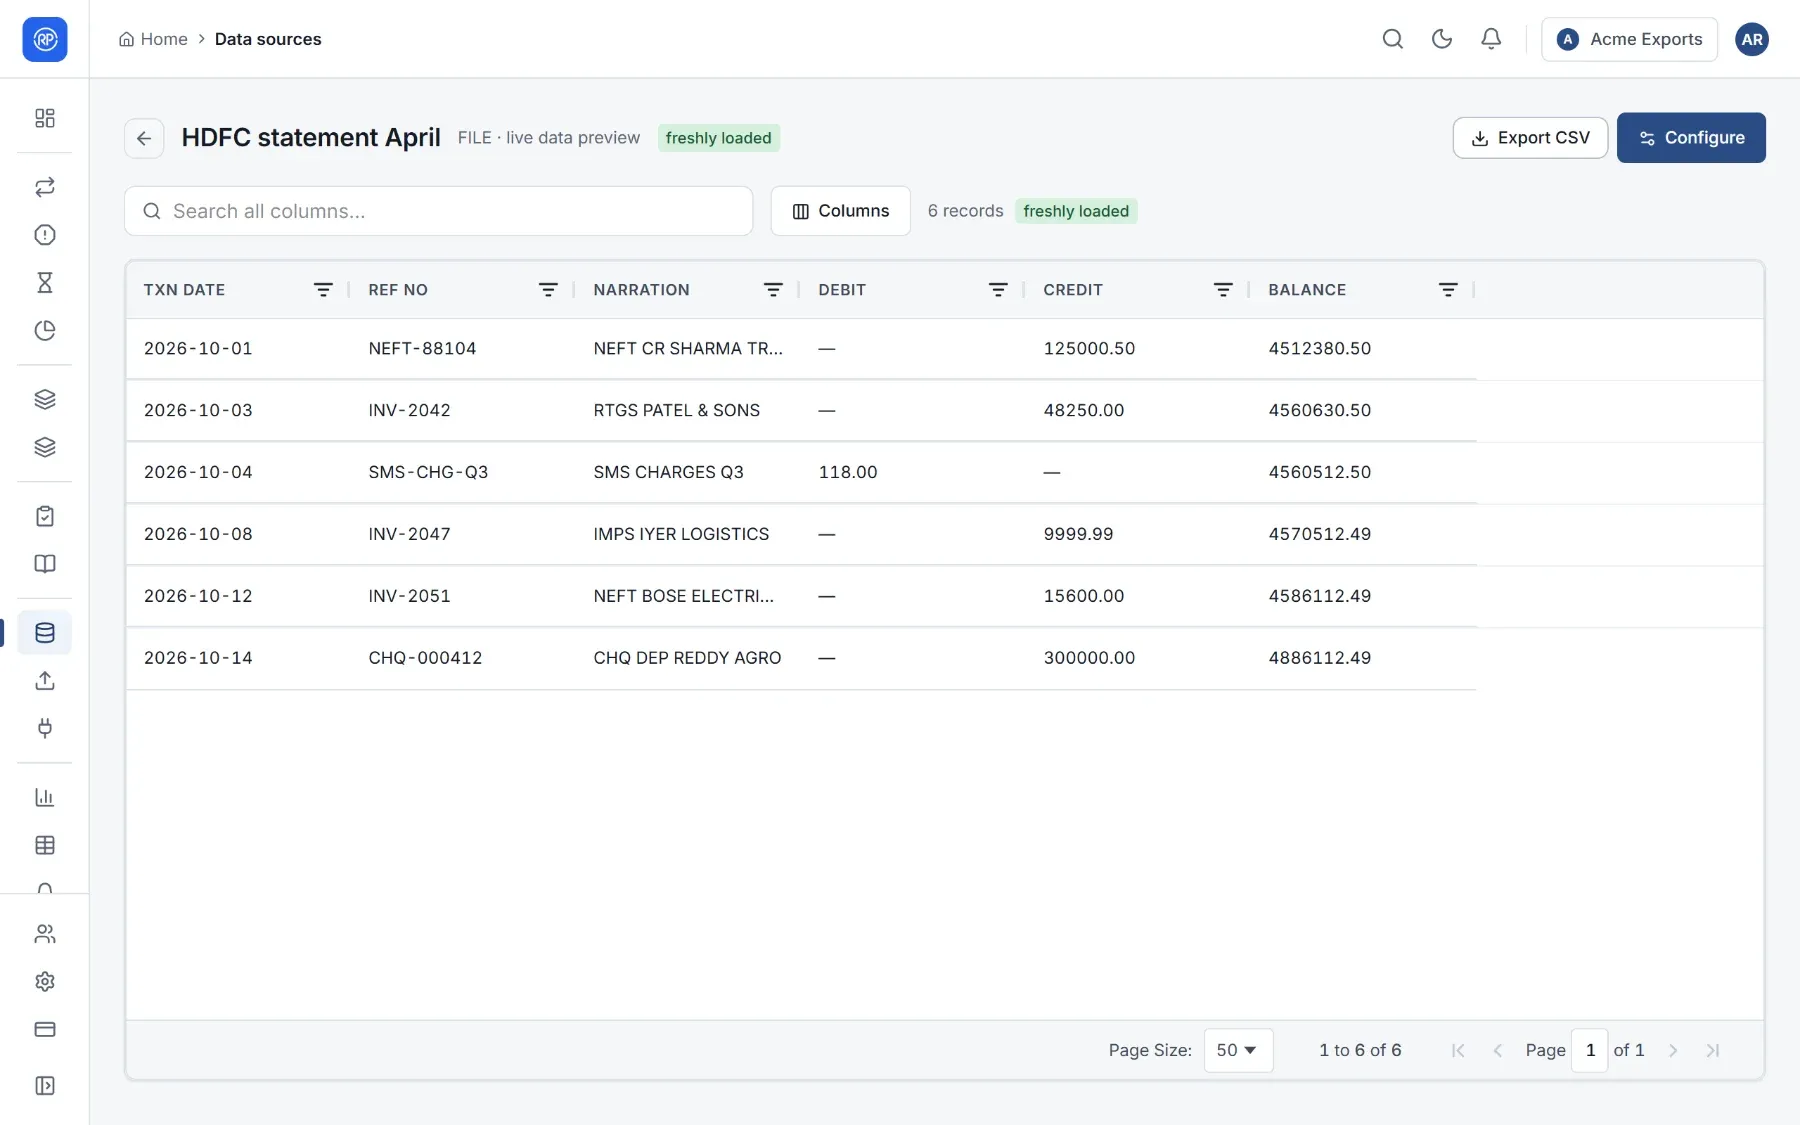1800x1125 pixels.
Task: Click the 118.00 debit cell
Action: 848,472
